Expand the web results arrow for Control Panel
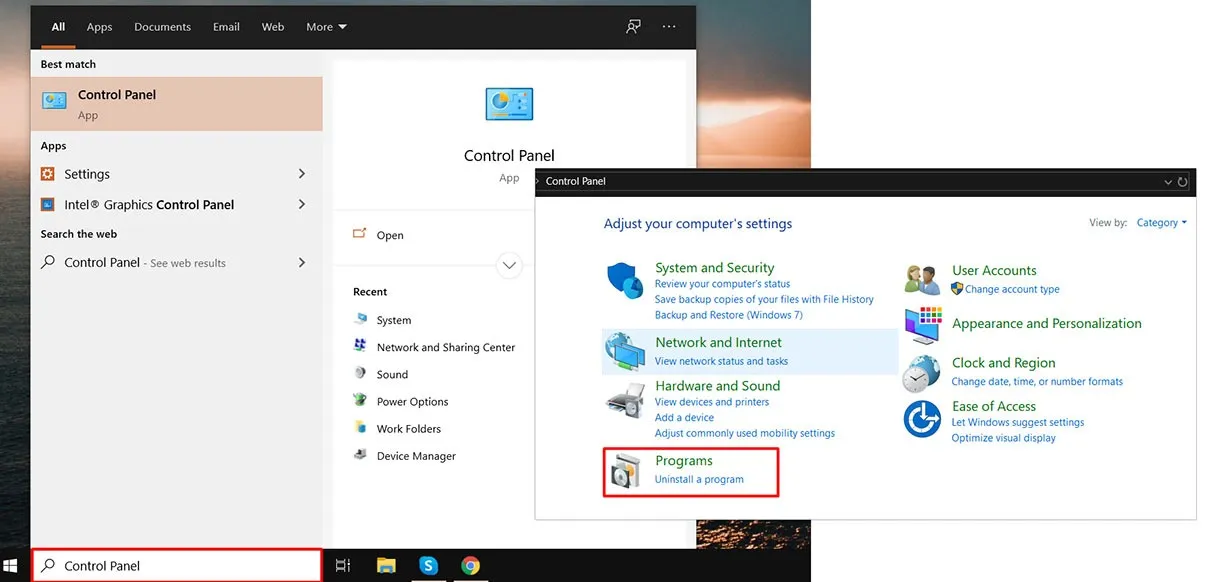1205x582 pixels. [x=302, y=263]
